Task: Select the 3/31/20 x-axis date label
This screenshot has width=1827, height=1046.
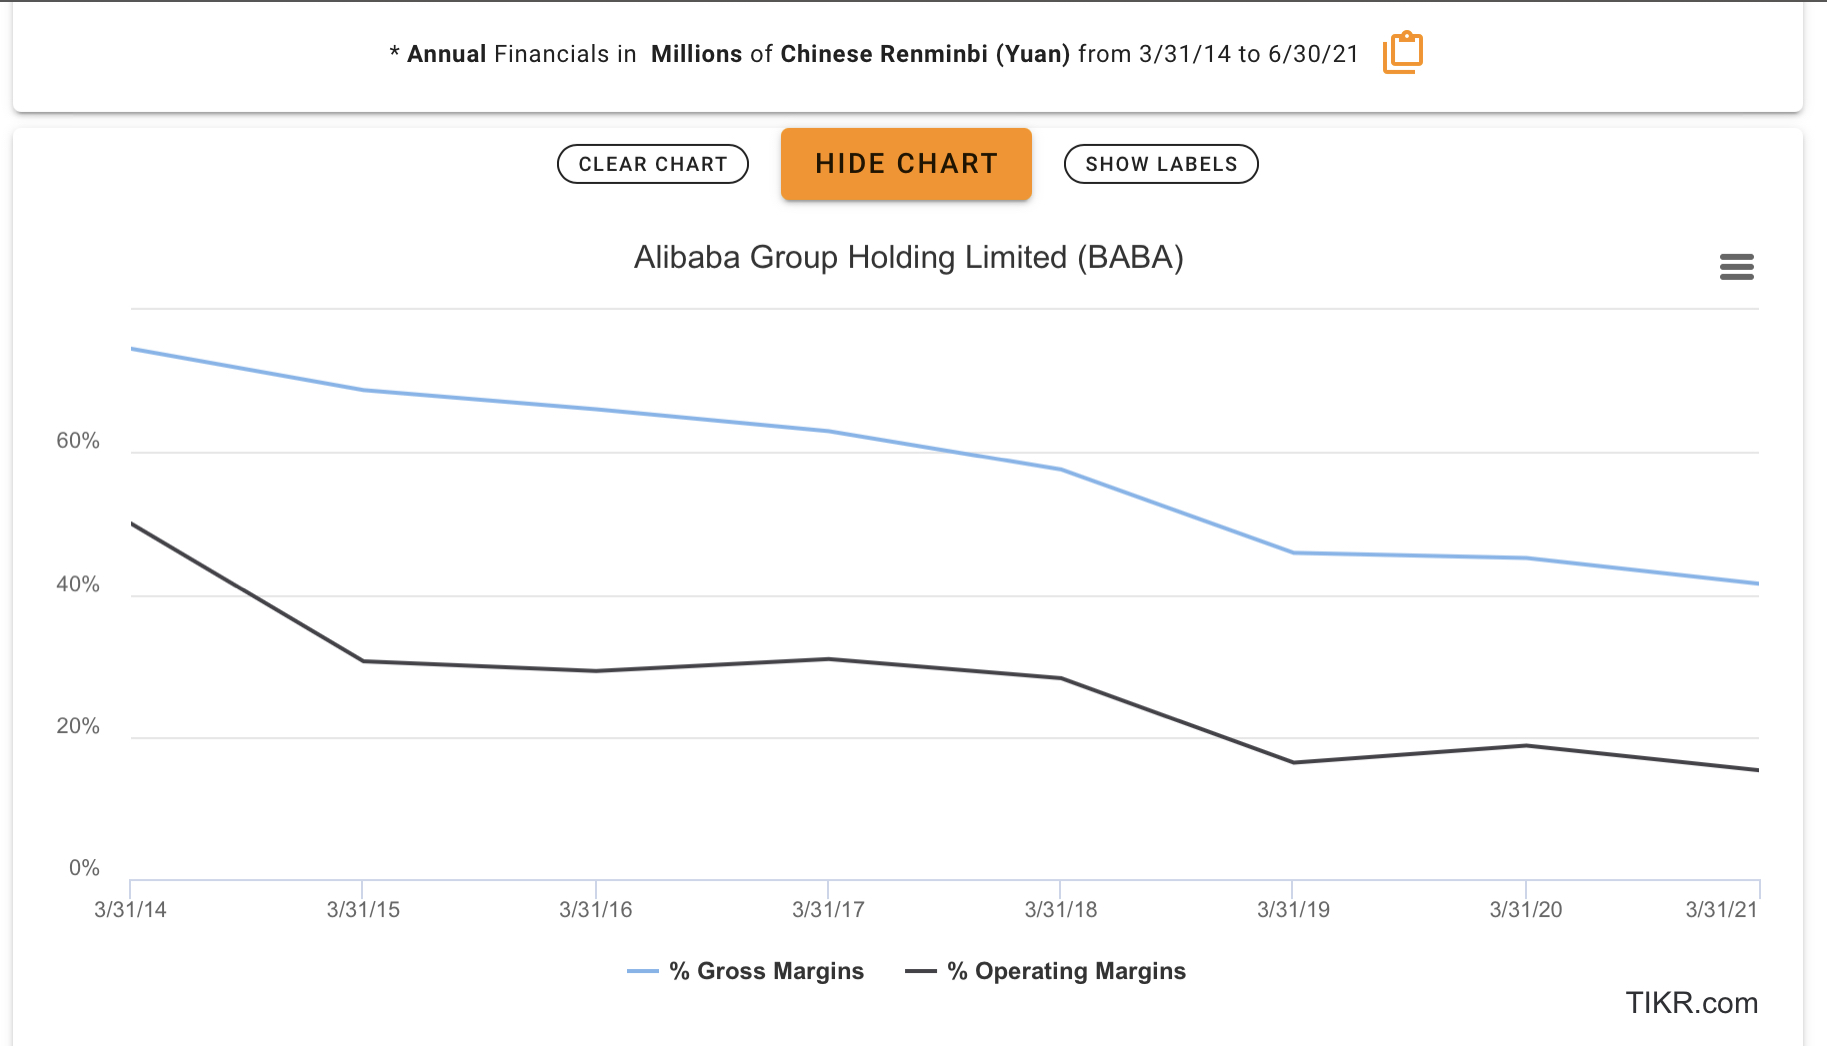Action: (1525, 910)
